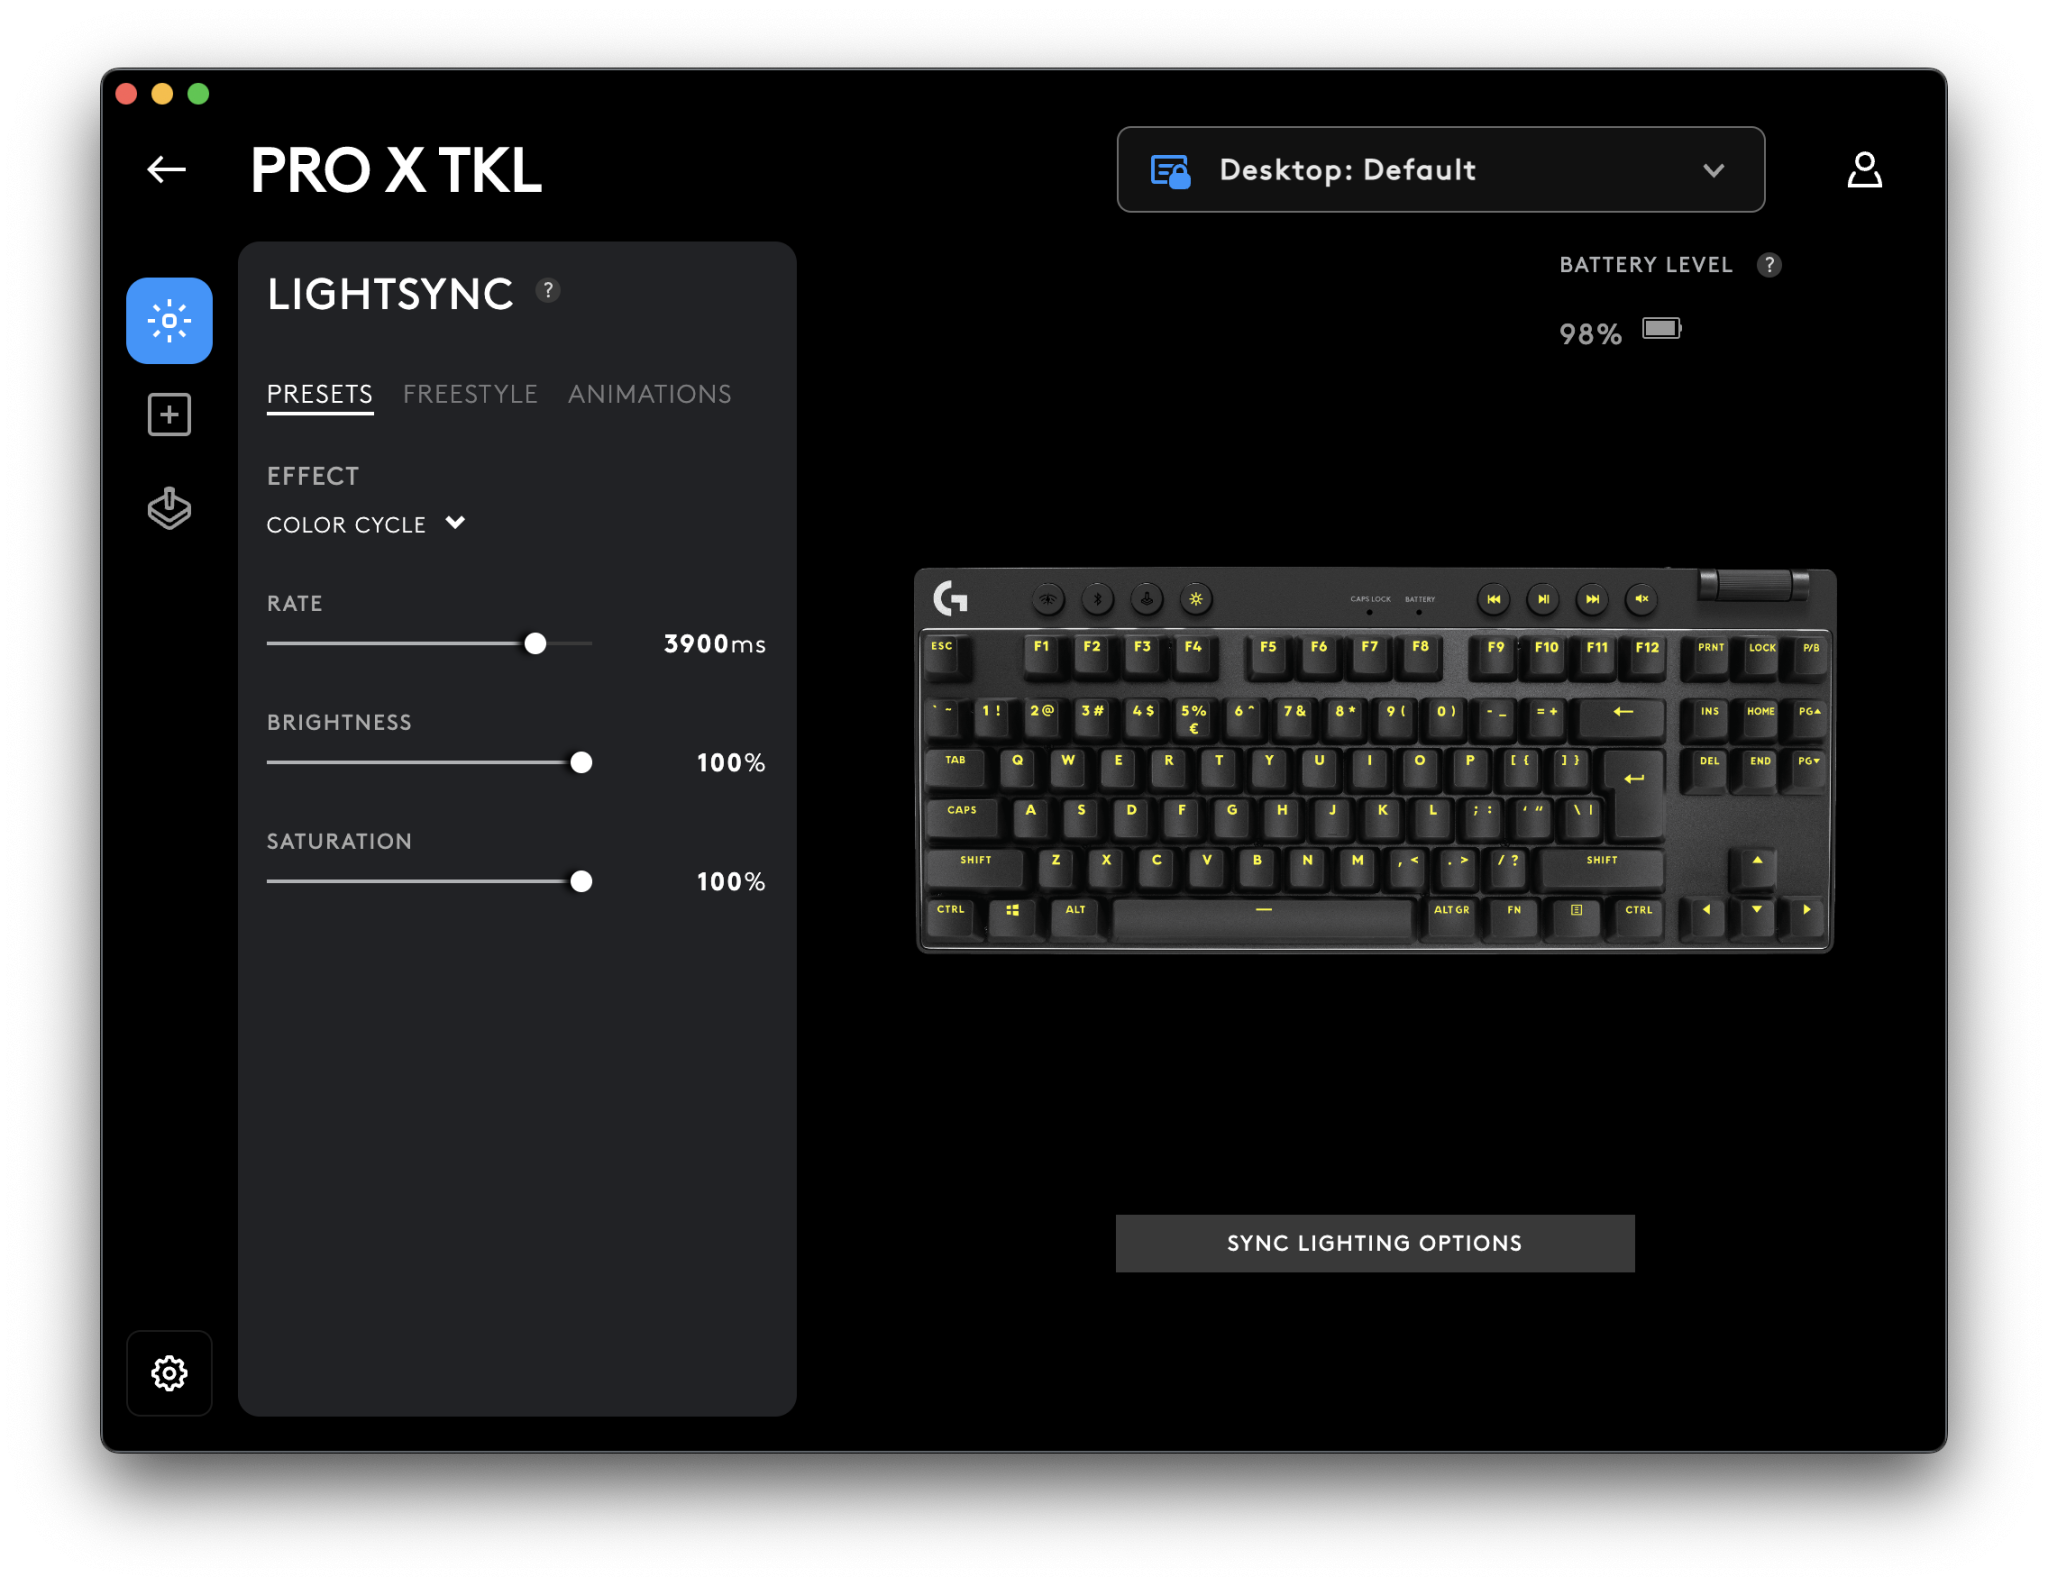2048x1586 pixels.
Task: Click the macOS green zoom window button
Action: pos(198,94)
